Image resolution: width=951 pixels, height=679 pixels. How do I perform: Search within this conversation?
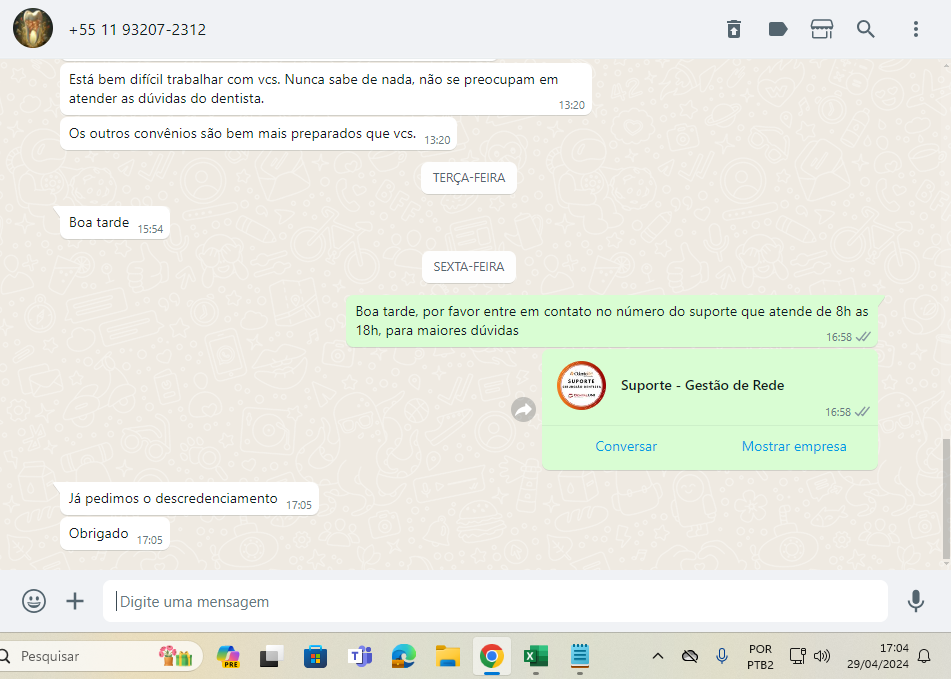[865, 29]
